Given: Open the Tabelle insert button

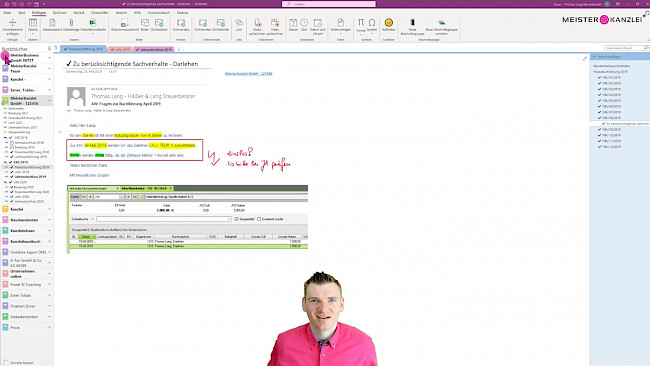Looking at the screenshot, I should click(x=33, y=26).
